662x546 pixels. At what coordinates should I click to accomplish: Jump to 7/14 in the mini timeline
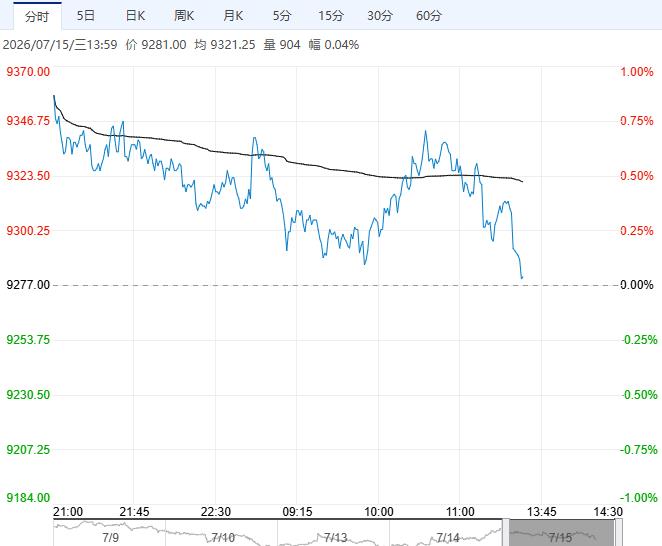point(448,538)
